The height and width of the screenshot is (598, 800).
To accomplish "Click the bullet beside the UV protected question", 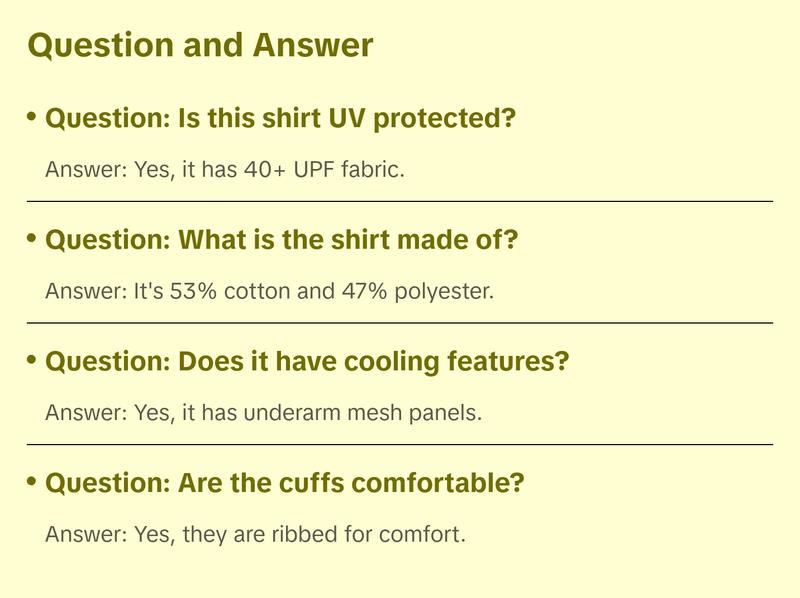I will 32,118.
